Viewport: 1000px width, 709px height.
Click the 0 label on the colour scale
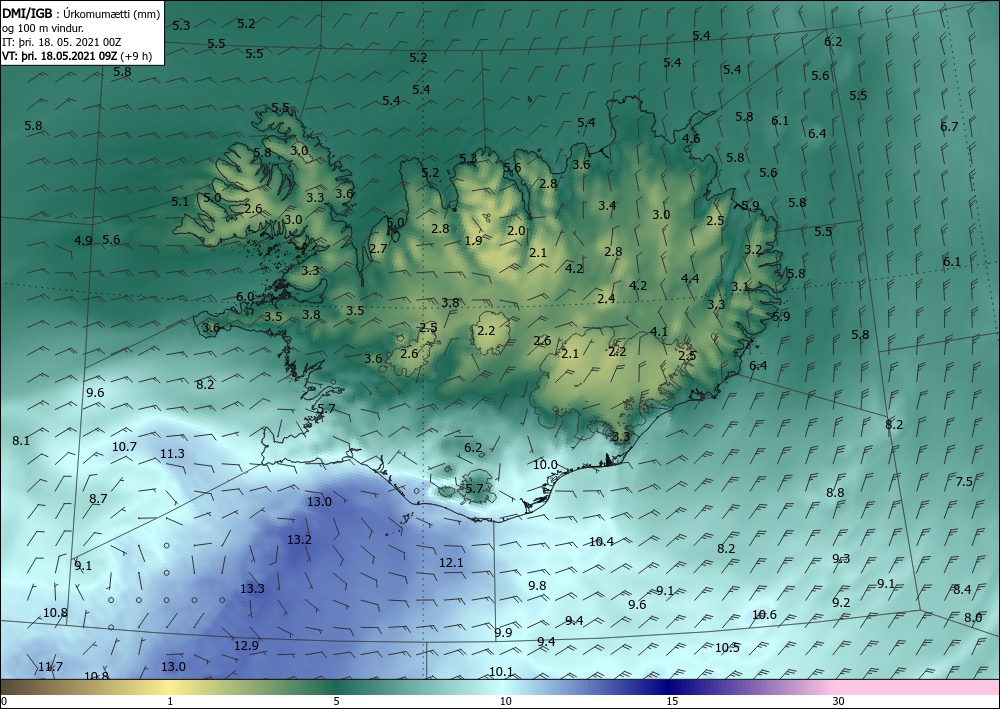coord(4,701)
